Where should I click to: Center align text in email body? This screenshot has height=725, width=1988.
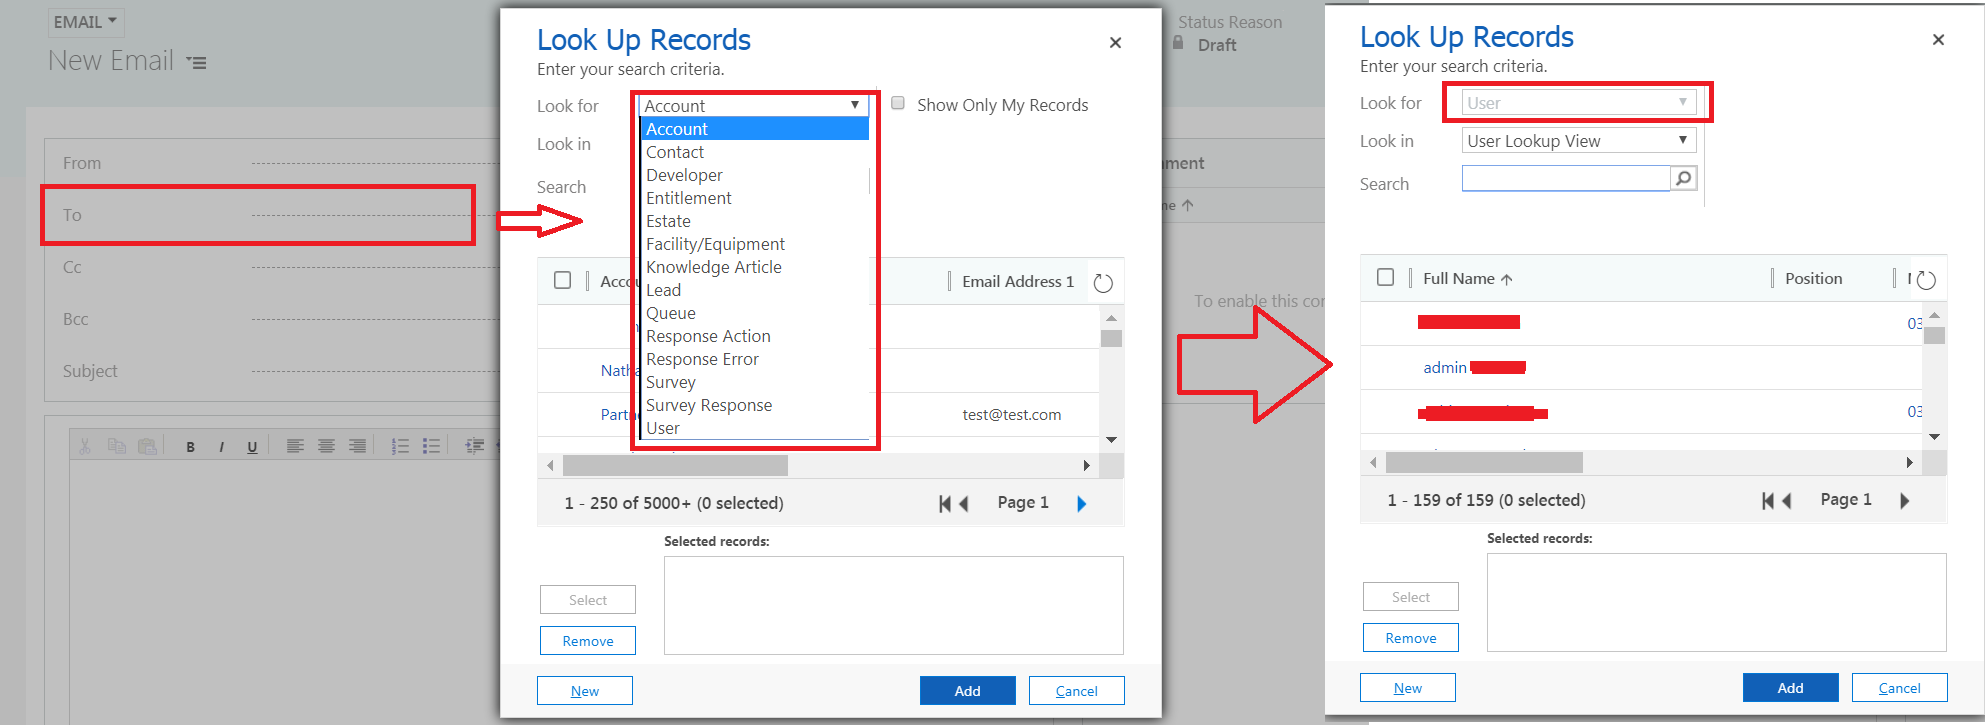326,446
